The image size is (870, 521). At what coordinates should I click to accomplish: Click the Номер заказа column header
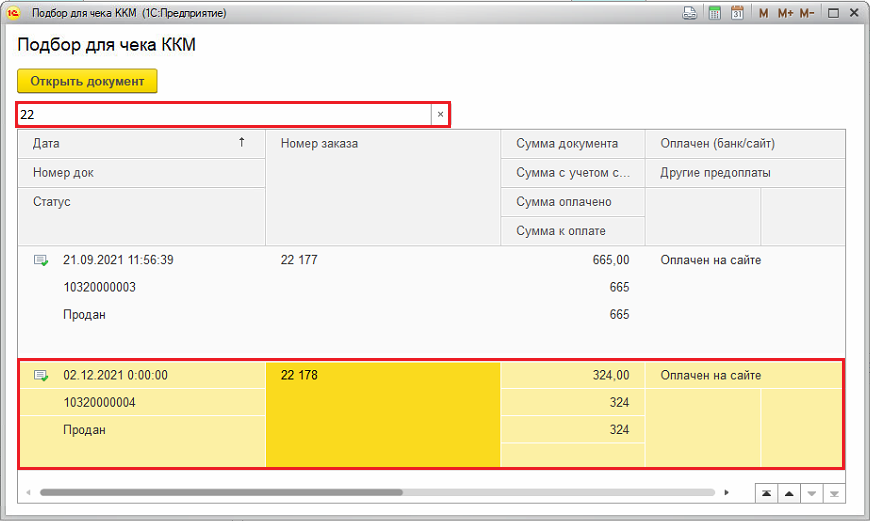[382, 144]
